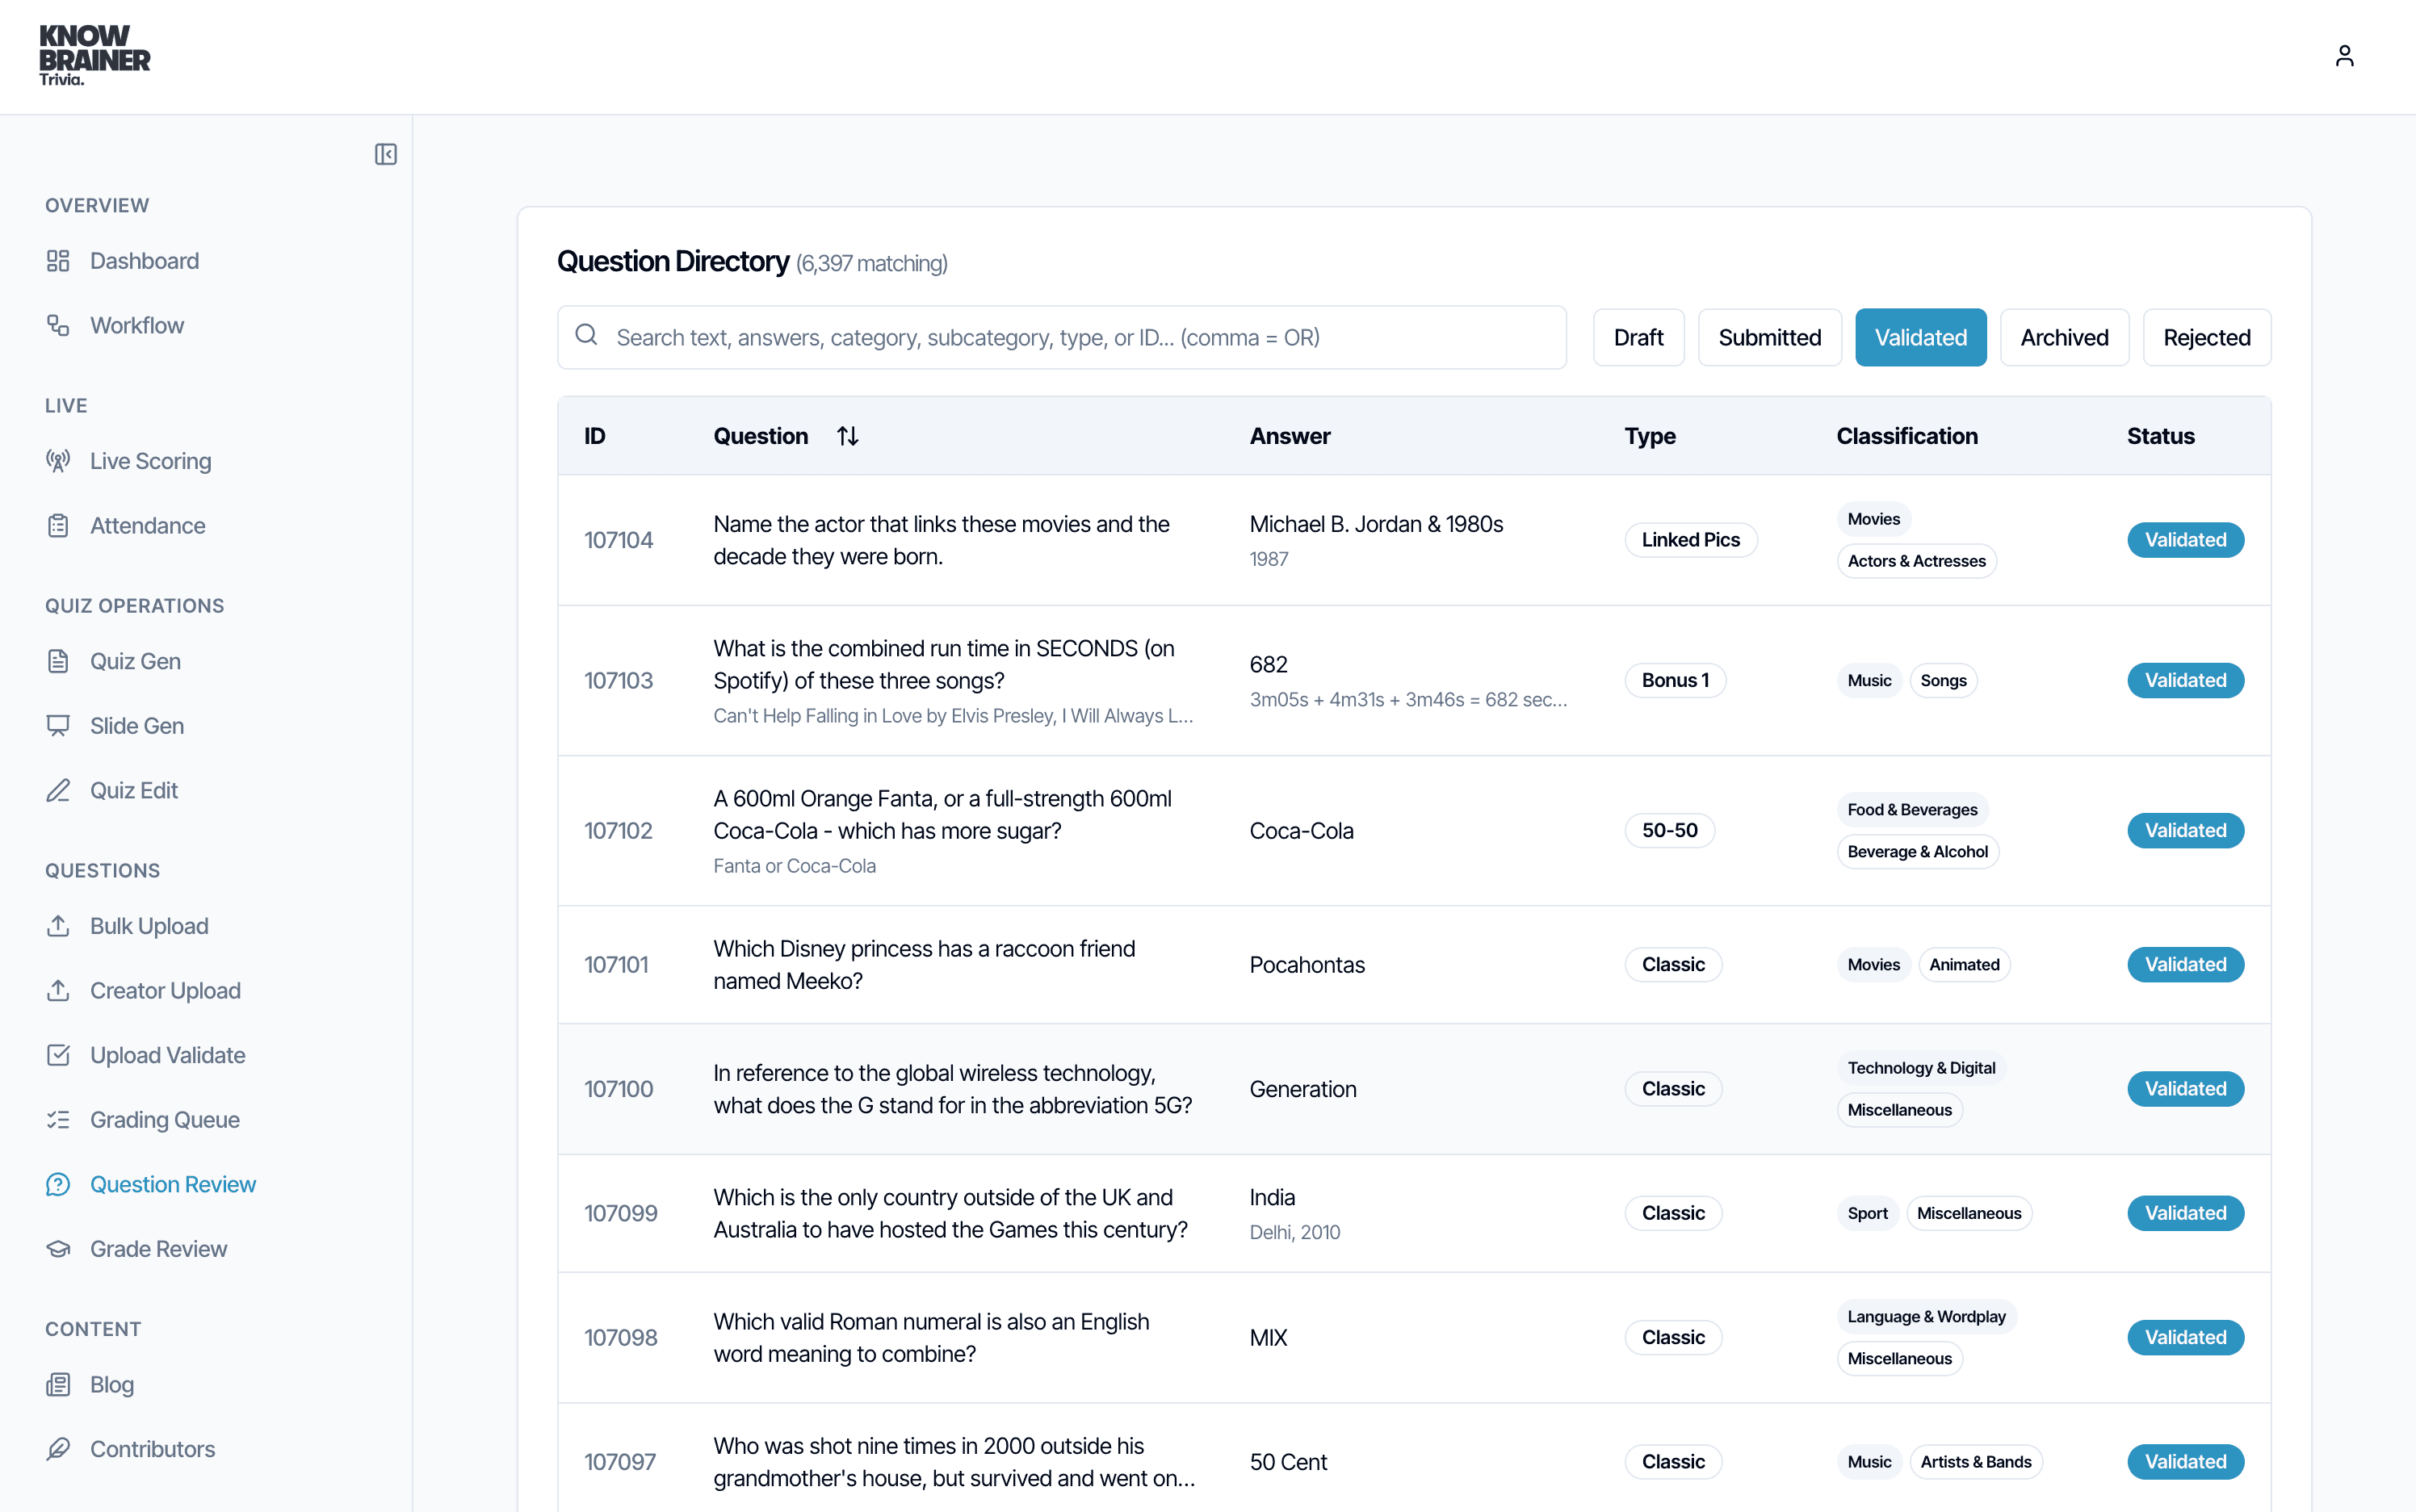This screenshot has width=2416, height=1512.
Task: Click ID 107098 in the table
Action: click(x=620, y=1337)
